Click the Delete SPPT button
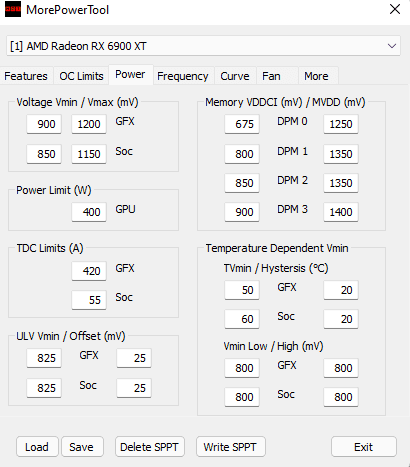Viewport: 410px width, 467px height. tap(149, 447)
